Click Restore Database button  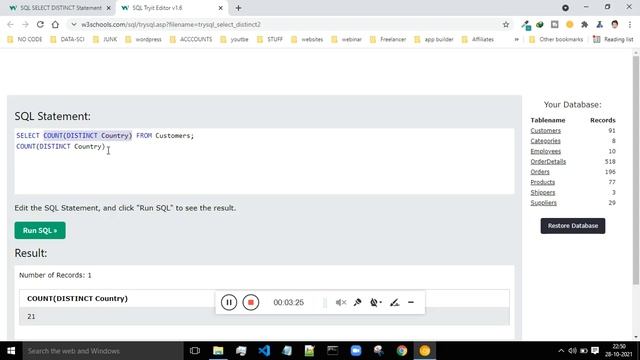[x=573, y=226]
